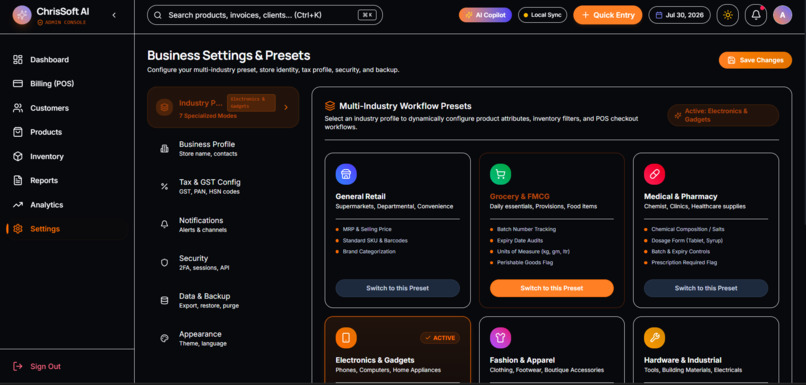Switch to the Grocery & FMCG preset

[552, 288]
